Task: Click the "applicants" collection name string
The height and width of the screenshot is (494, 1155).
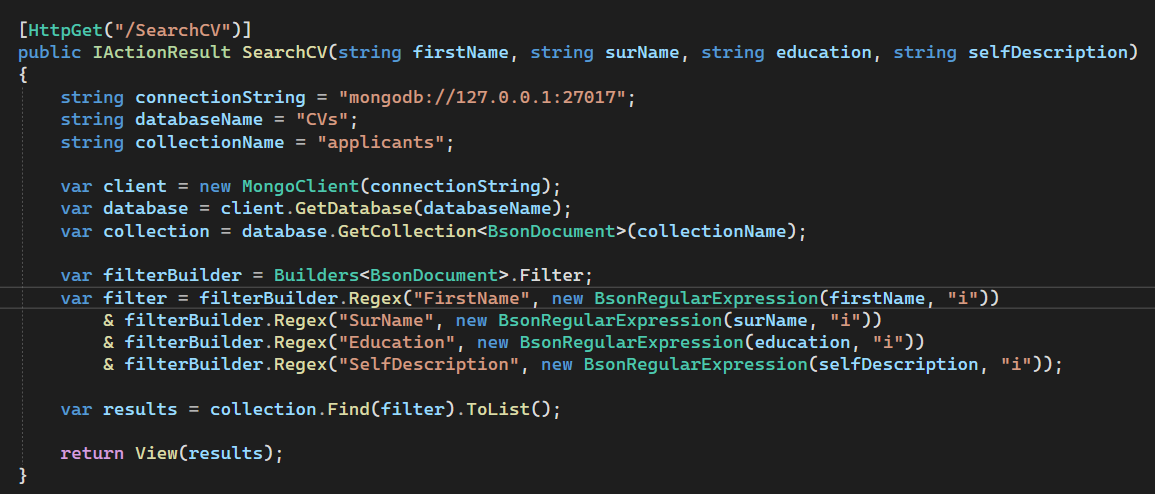Action: click(381, 142)
